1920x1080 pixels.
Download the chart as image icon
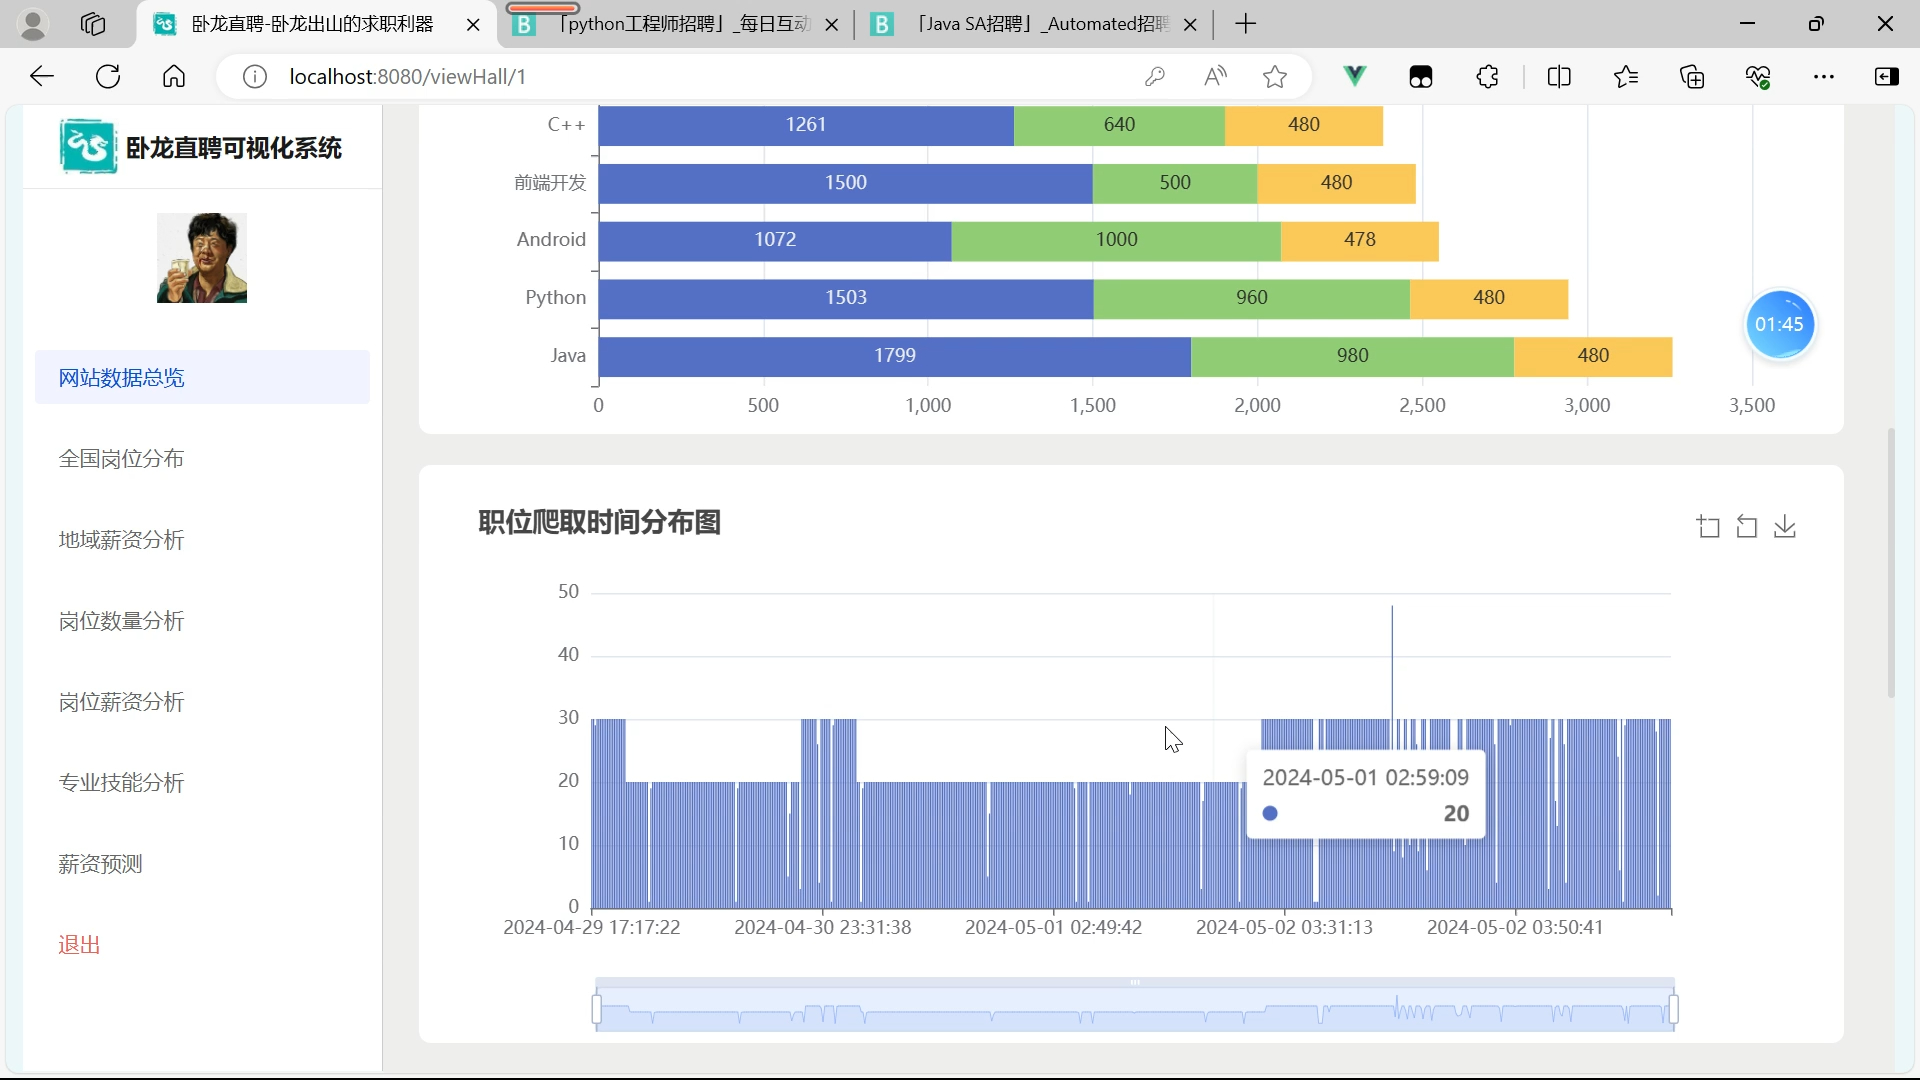(x=1785, y=527)
